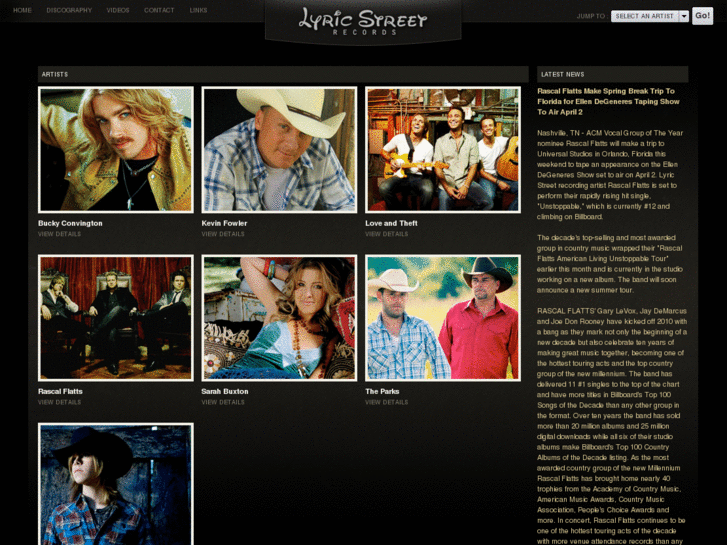Click the Sarah Buxton name link
The image size is (727, 545).
pyautogui.click(x=225, y=391)
